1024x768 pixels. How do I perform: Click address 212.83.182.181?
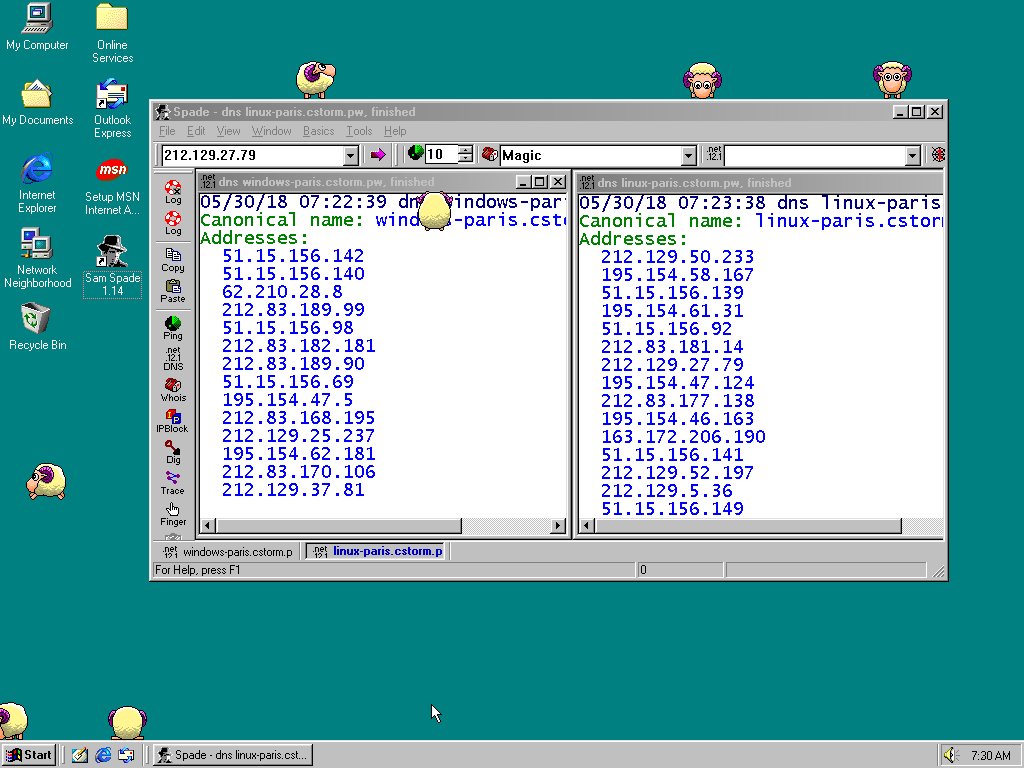tap(298, 345)
